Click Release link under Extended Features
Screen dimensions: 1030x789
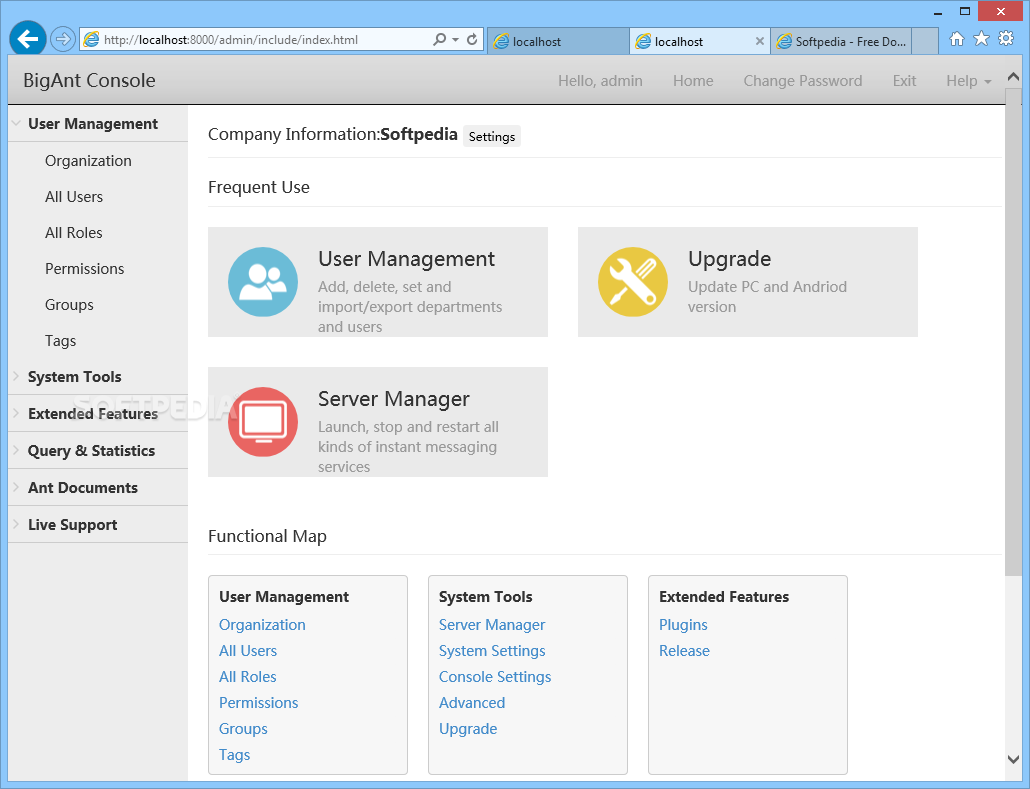click(x=684, y=651)
